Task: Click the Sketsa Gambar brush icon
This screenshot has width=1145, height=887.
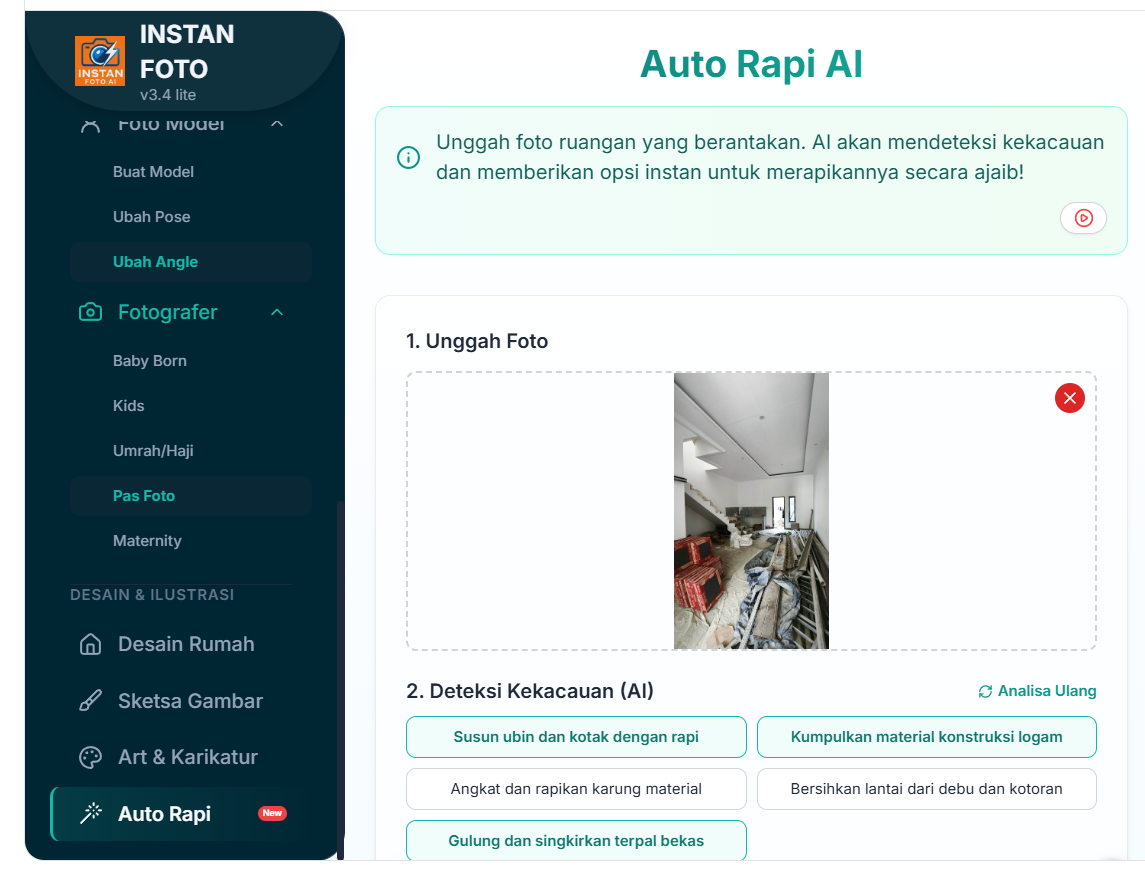Action: pyautogui.click(x=90, y=701)
